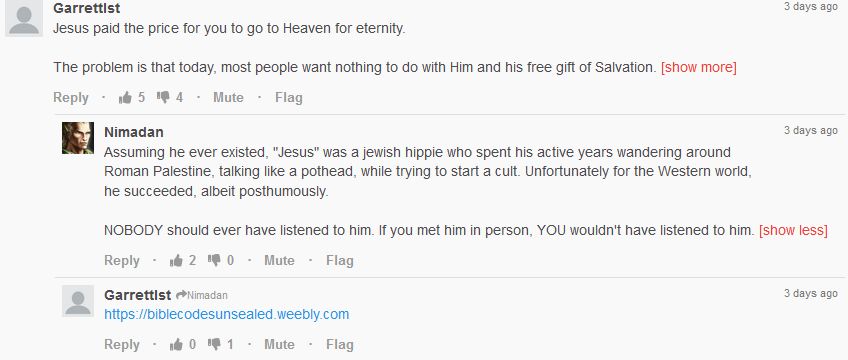Like Nimadan's reply with thumbs-up icon
This screenshot has width=848, height=360.
click(176, 261)
